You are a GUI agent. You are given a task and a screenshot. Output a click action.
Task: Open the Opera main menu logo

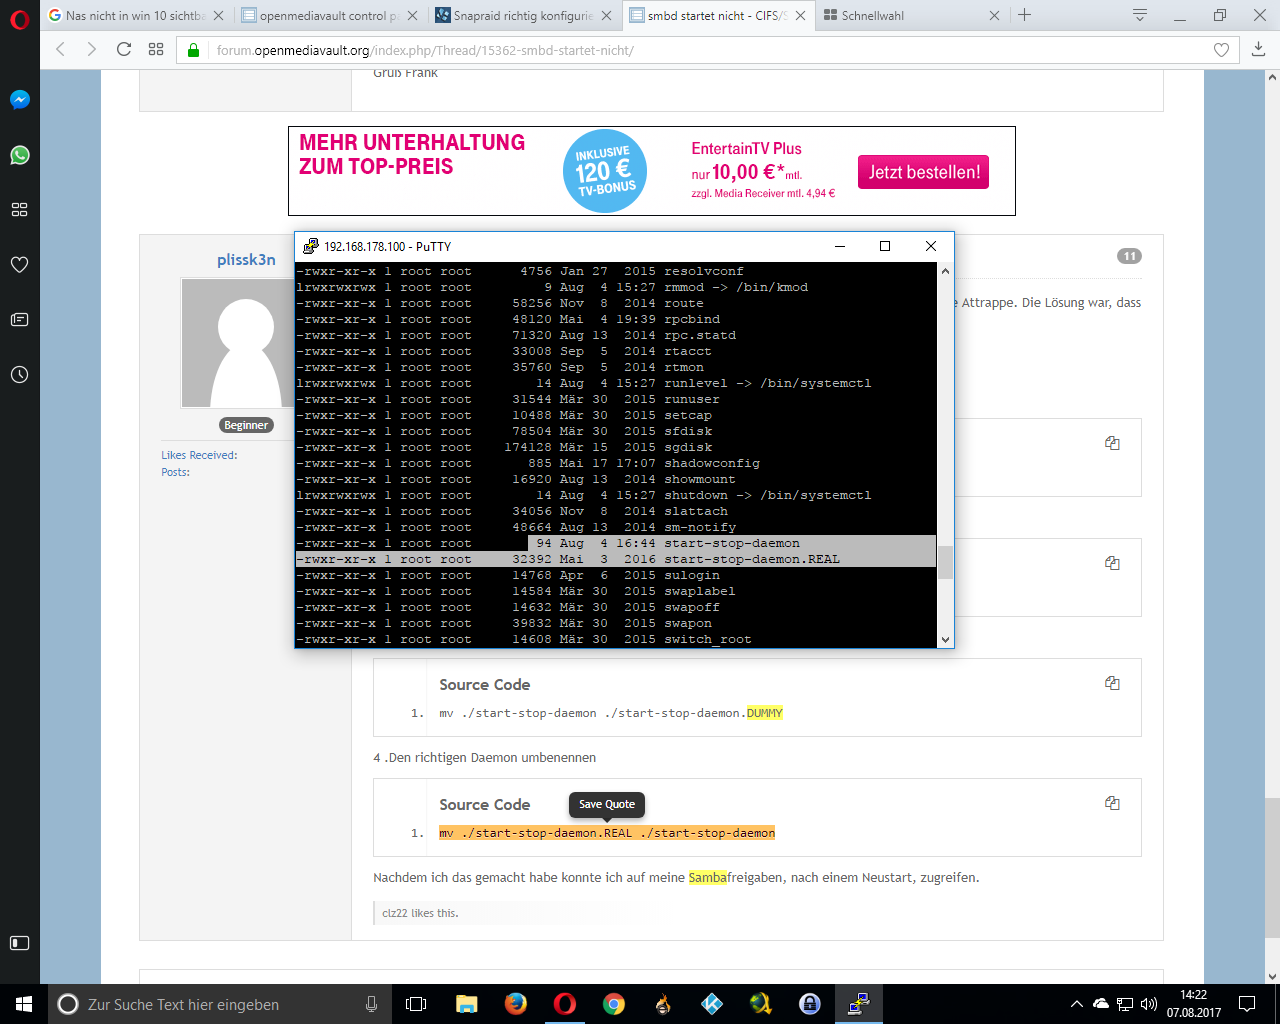[x=19, y=19]
